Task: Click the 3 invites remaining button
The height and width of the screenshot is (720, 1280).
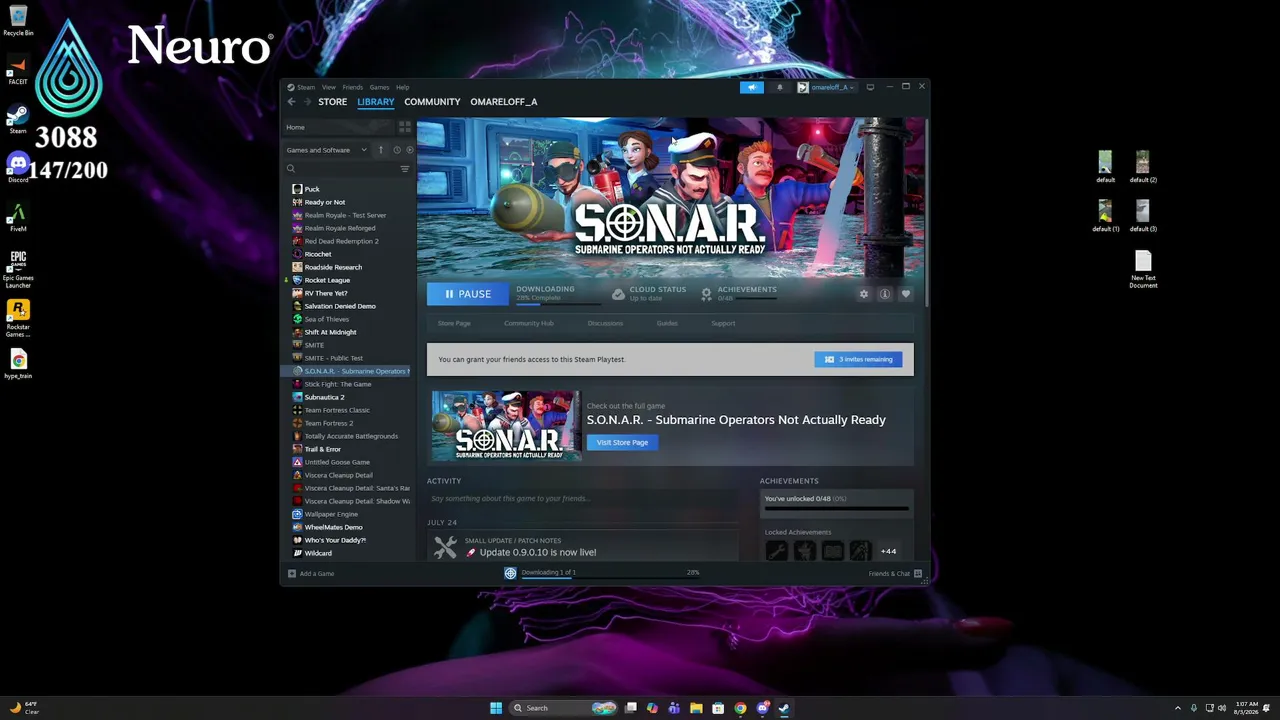Action: coord(858,359)
